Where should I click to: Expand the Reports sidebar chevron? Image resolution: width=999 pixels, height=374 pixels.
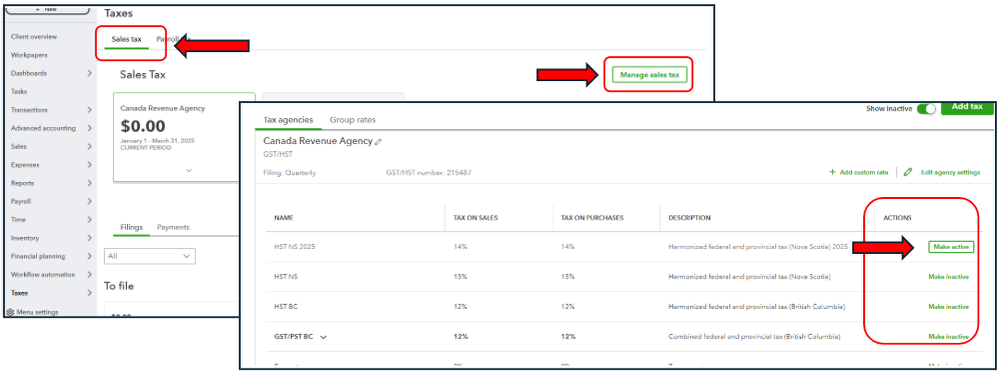coord(89,183)
